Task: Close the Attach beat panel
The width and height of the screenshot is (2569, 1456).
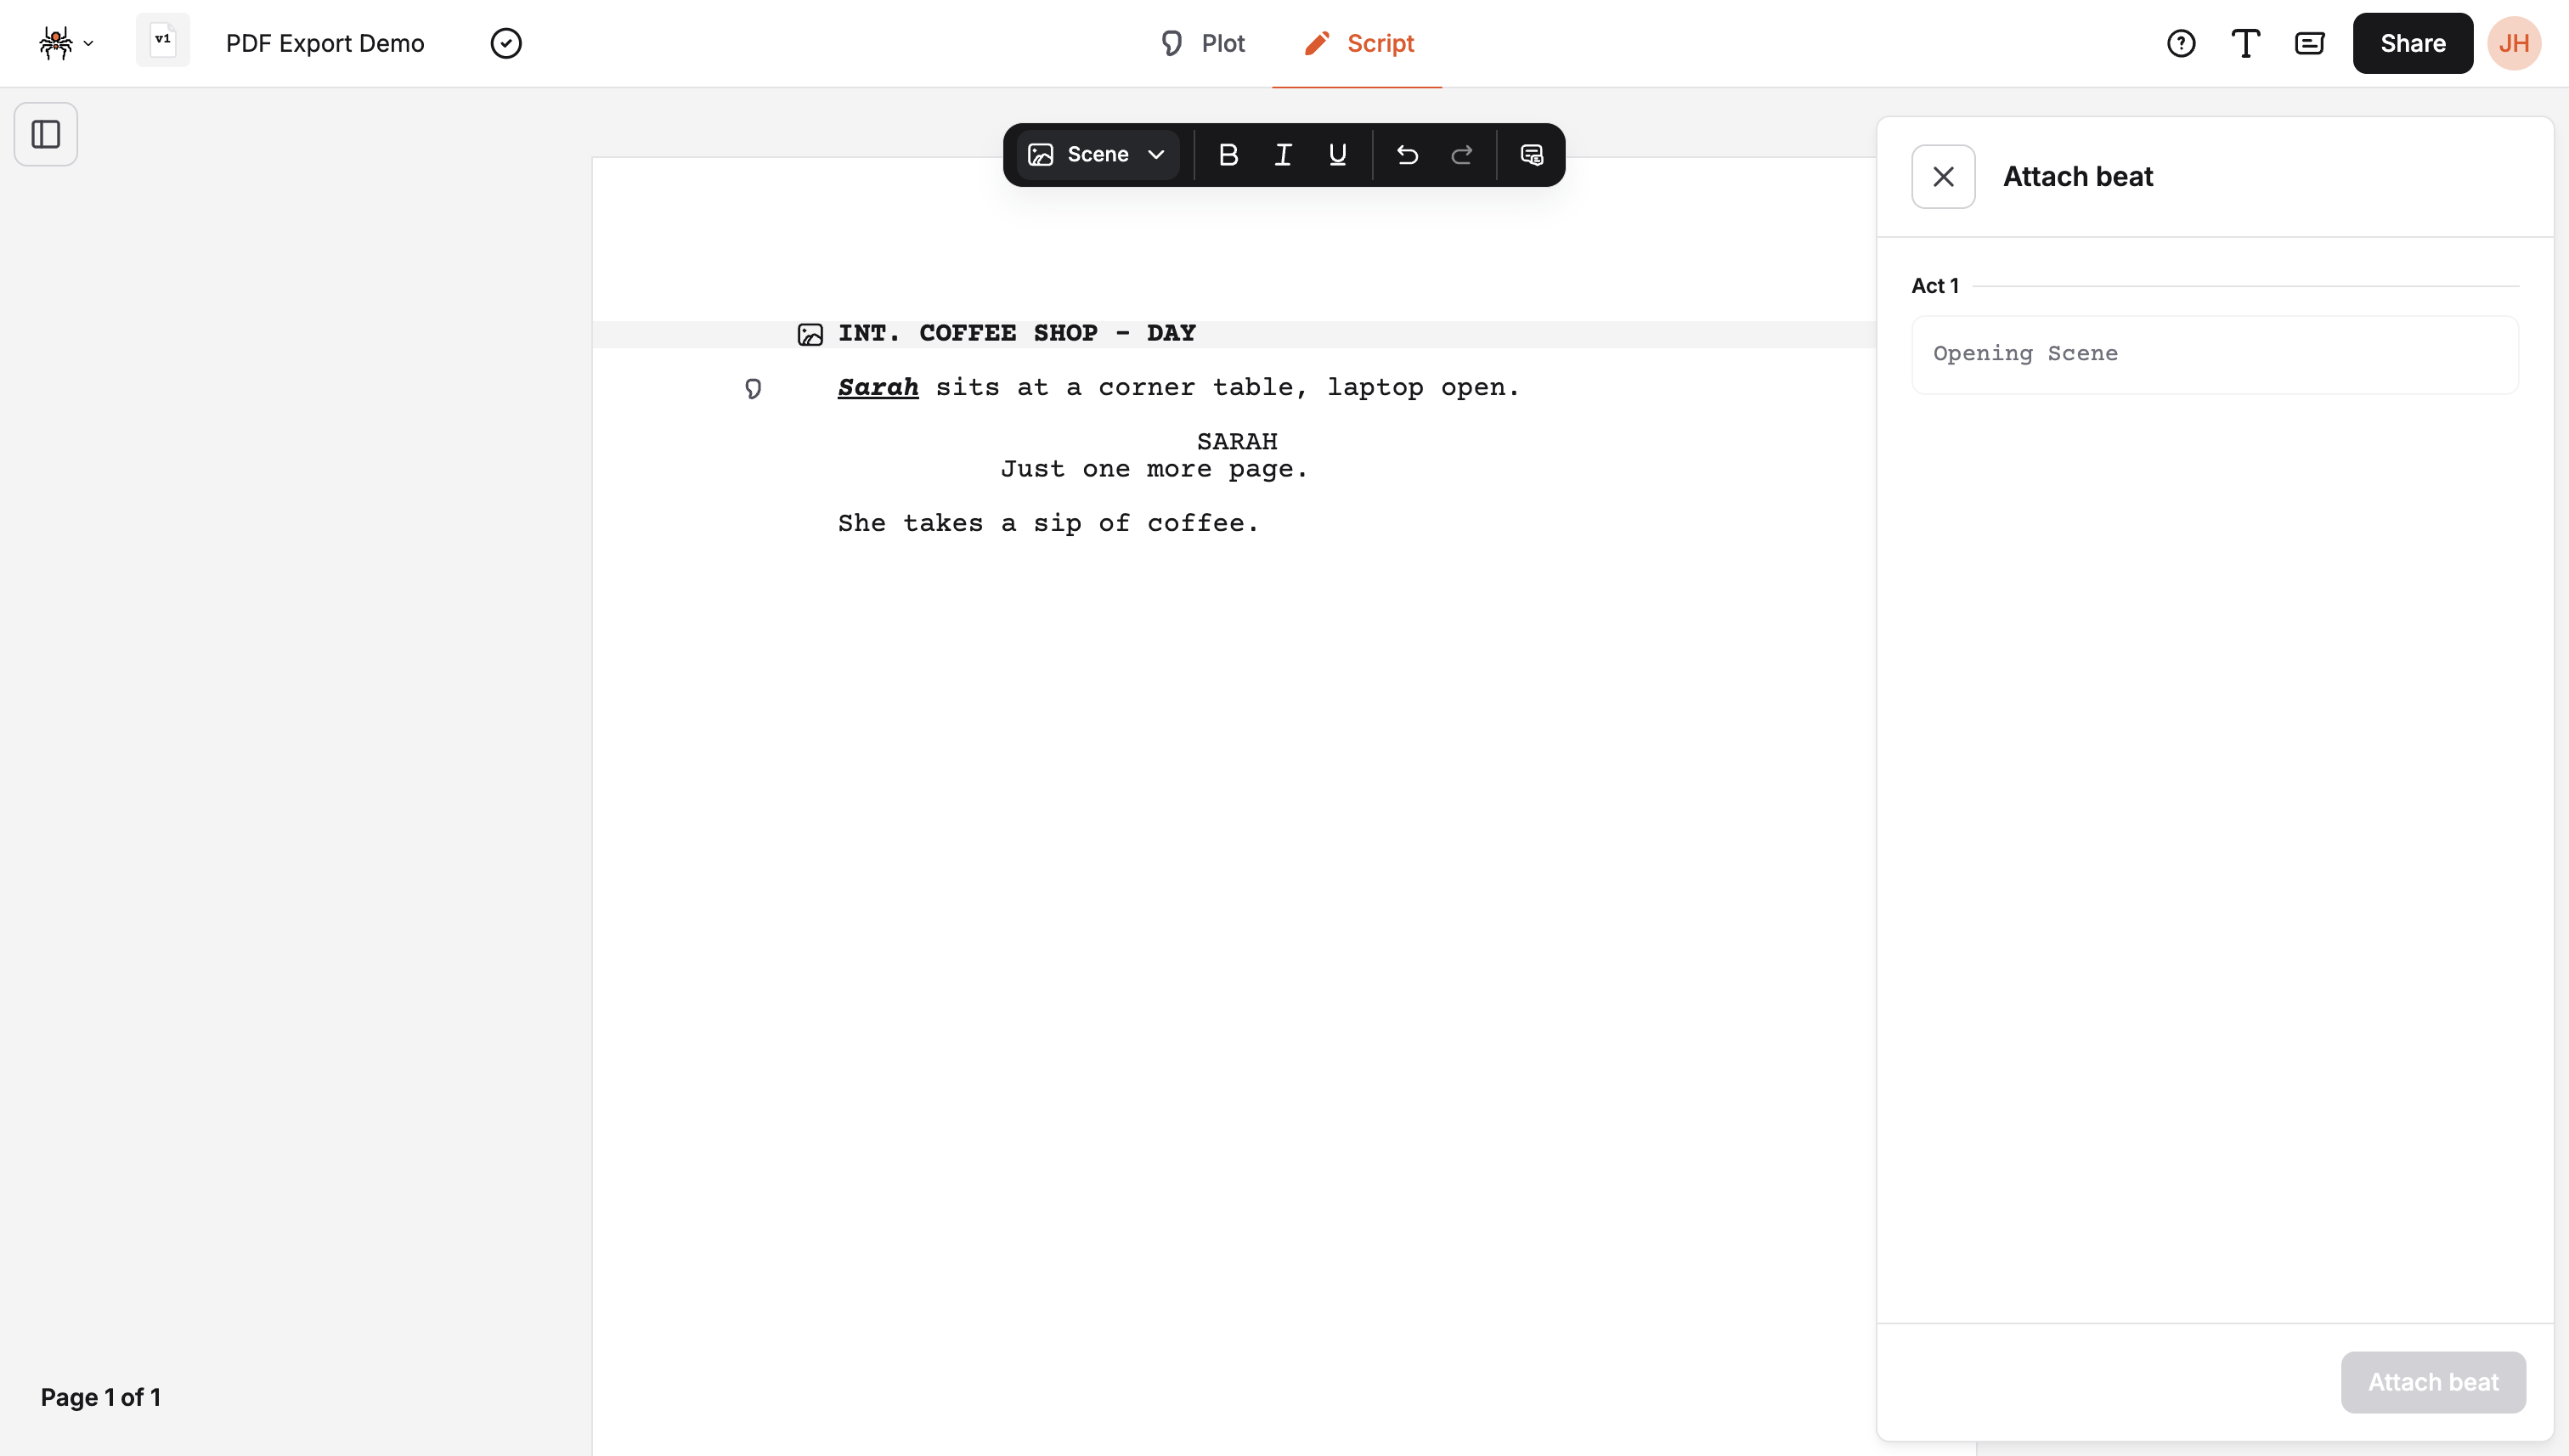Action: 1943,176
